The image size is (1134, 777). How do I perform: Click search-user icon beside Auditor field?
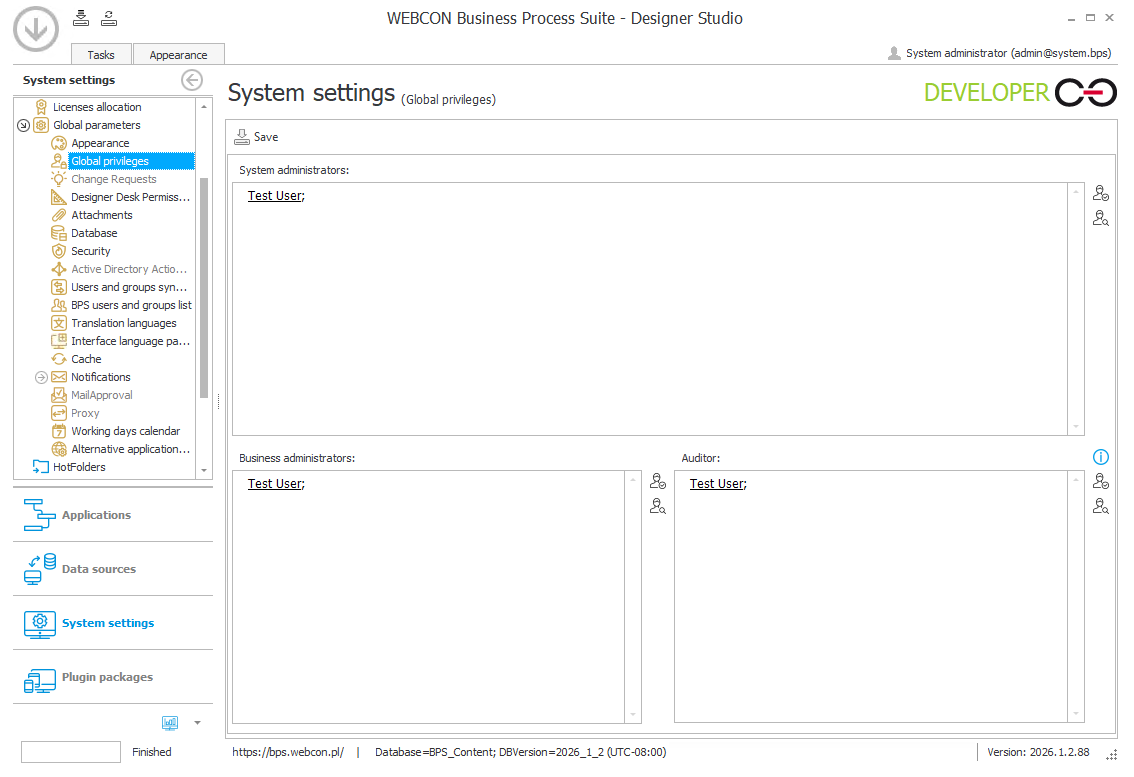coord(1101,506)
